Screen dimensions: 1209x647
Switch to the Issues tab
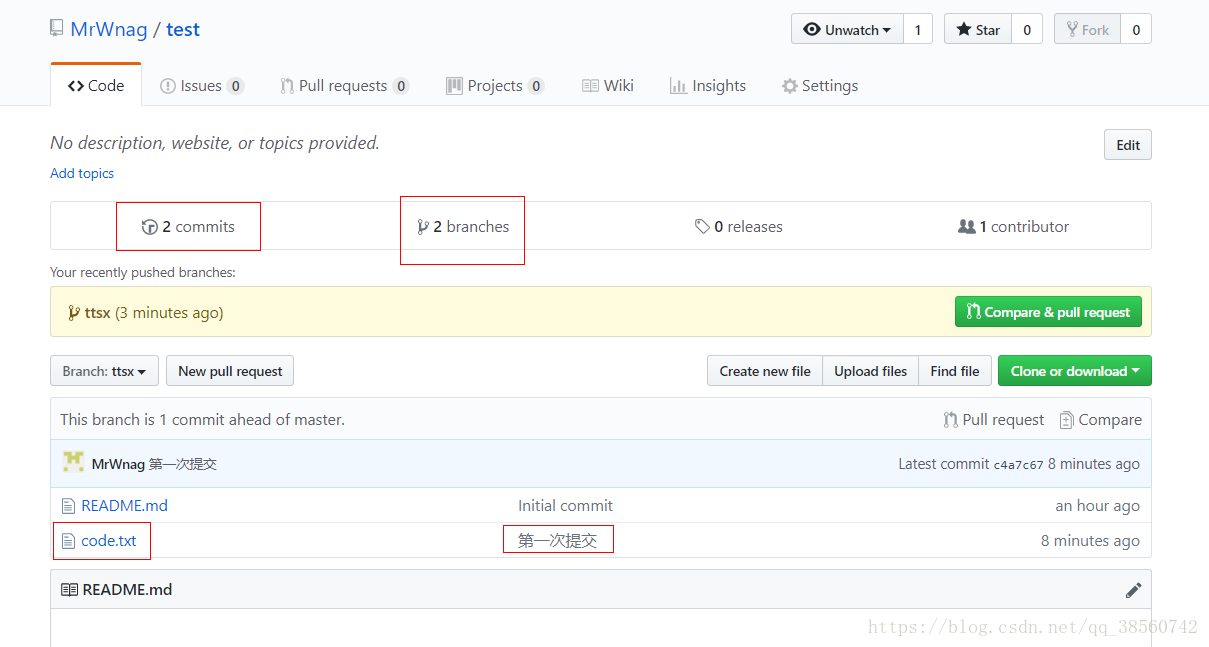pyautogui.click(x=202, y=85)
